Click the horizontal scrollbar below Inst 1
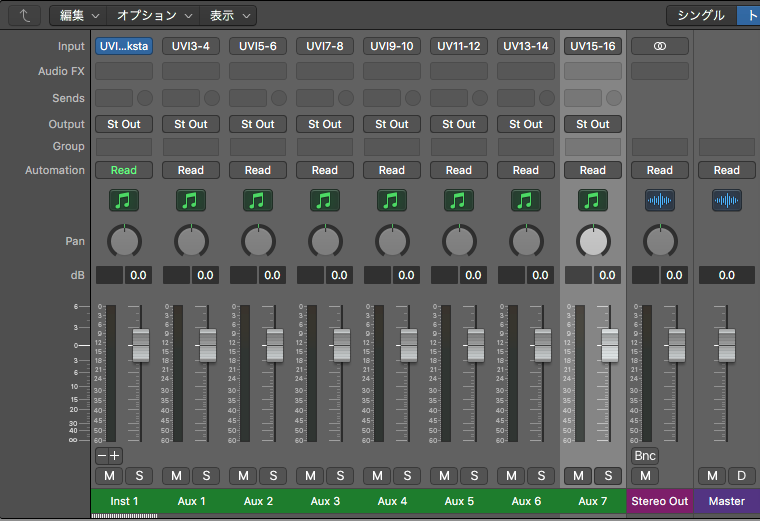 pyautogui.click(x=125, y=516)
